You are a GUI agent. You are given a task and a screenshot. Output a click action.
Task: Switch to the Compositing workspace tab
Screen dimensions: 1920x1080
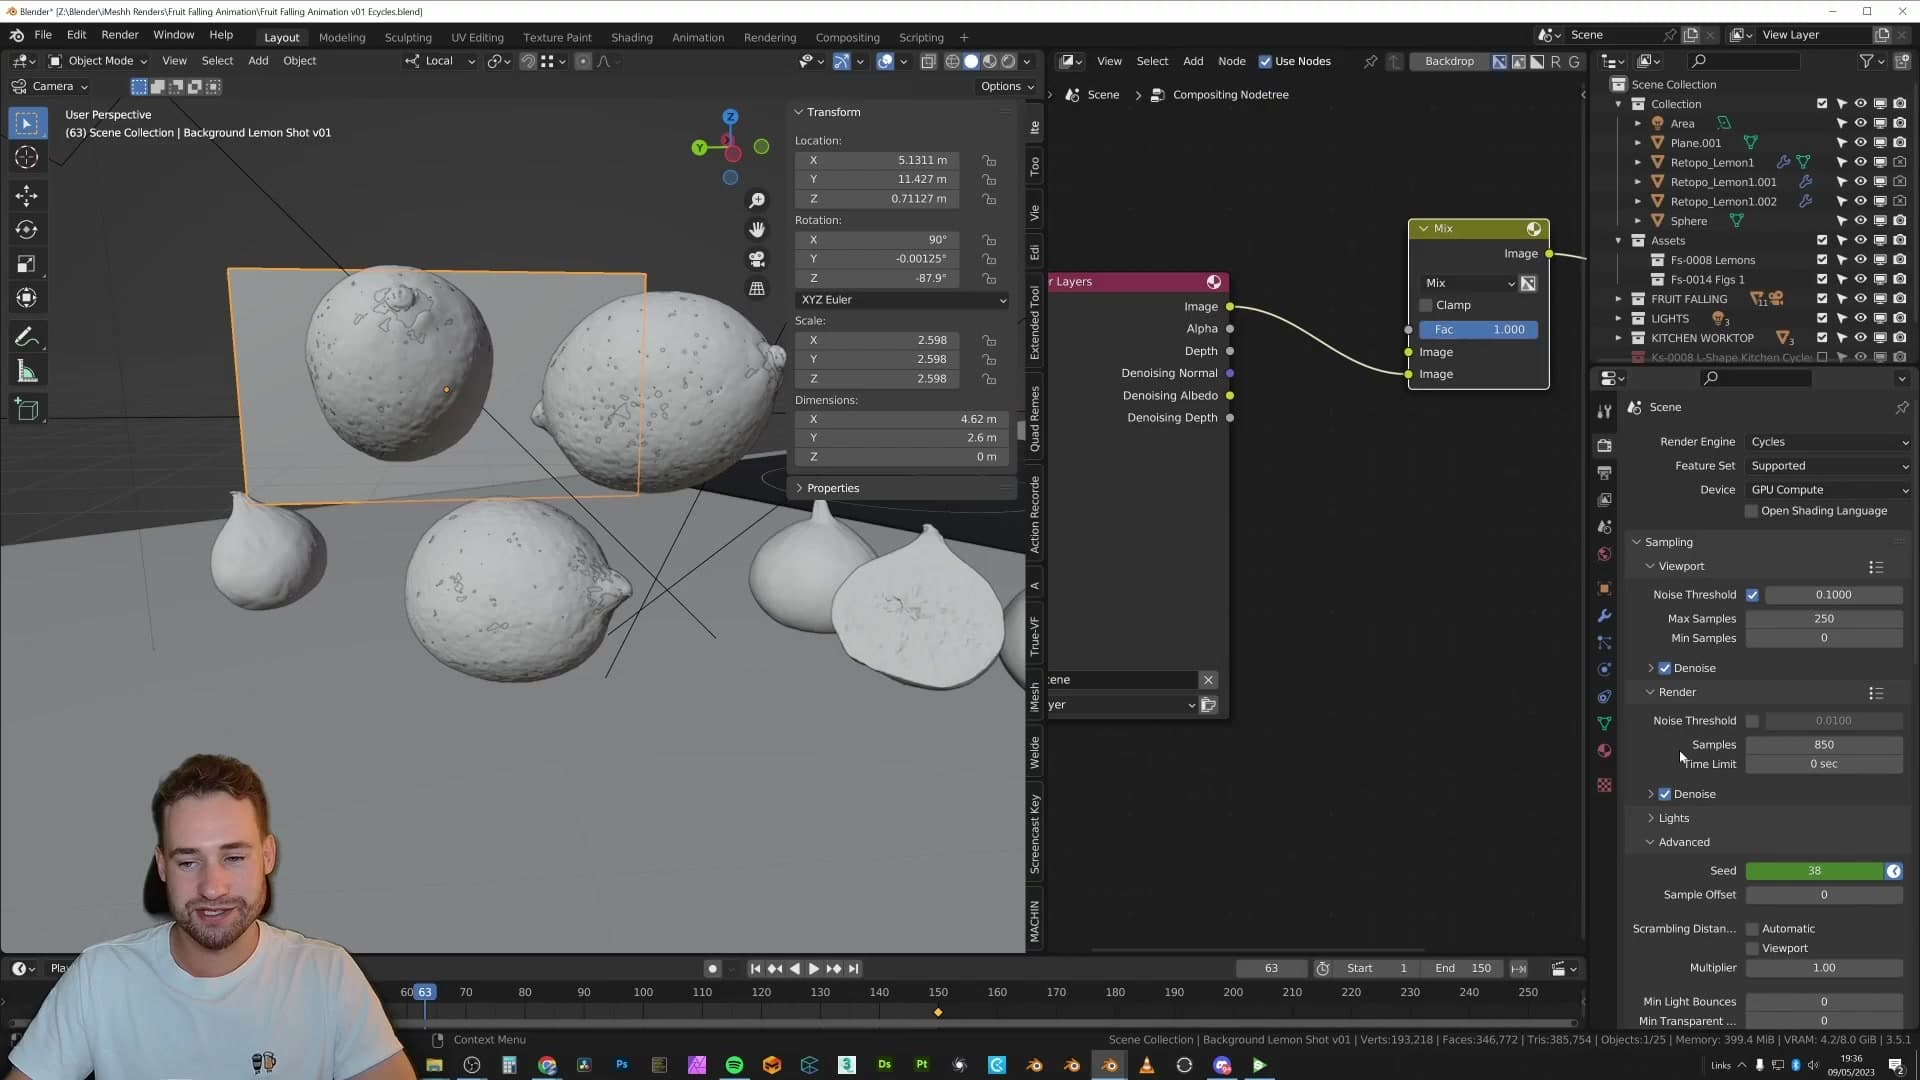tap(847, 37)
